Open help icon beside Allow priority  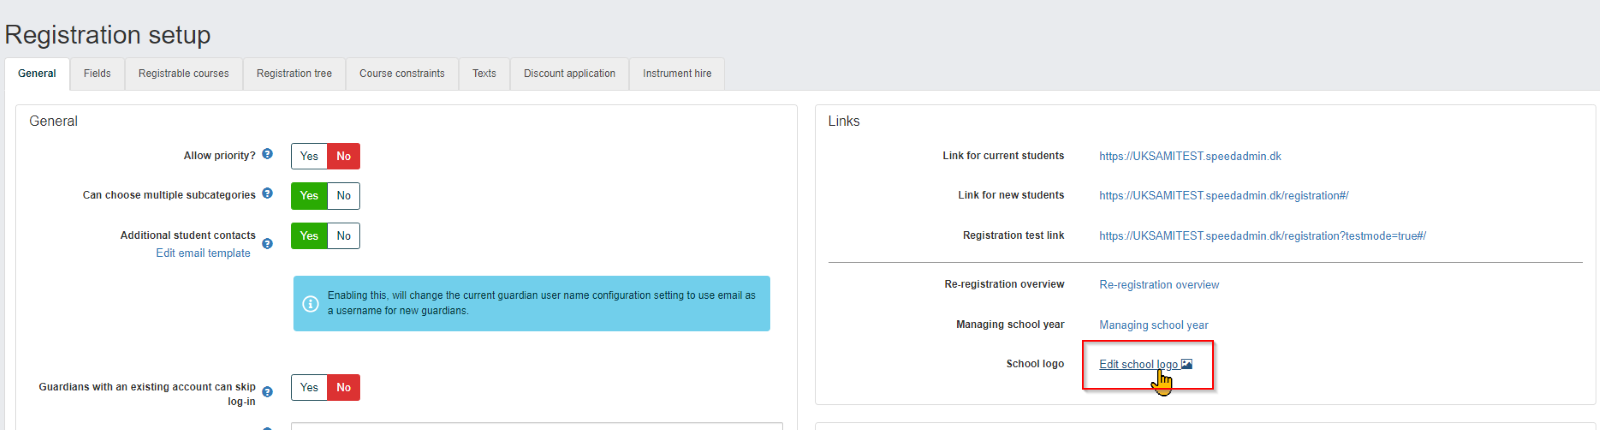[267, 154]
